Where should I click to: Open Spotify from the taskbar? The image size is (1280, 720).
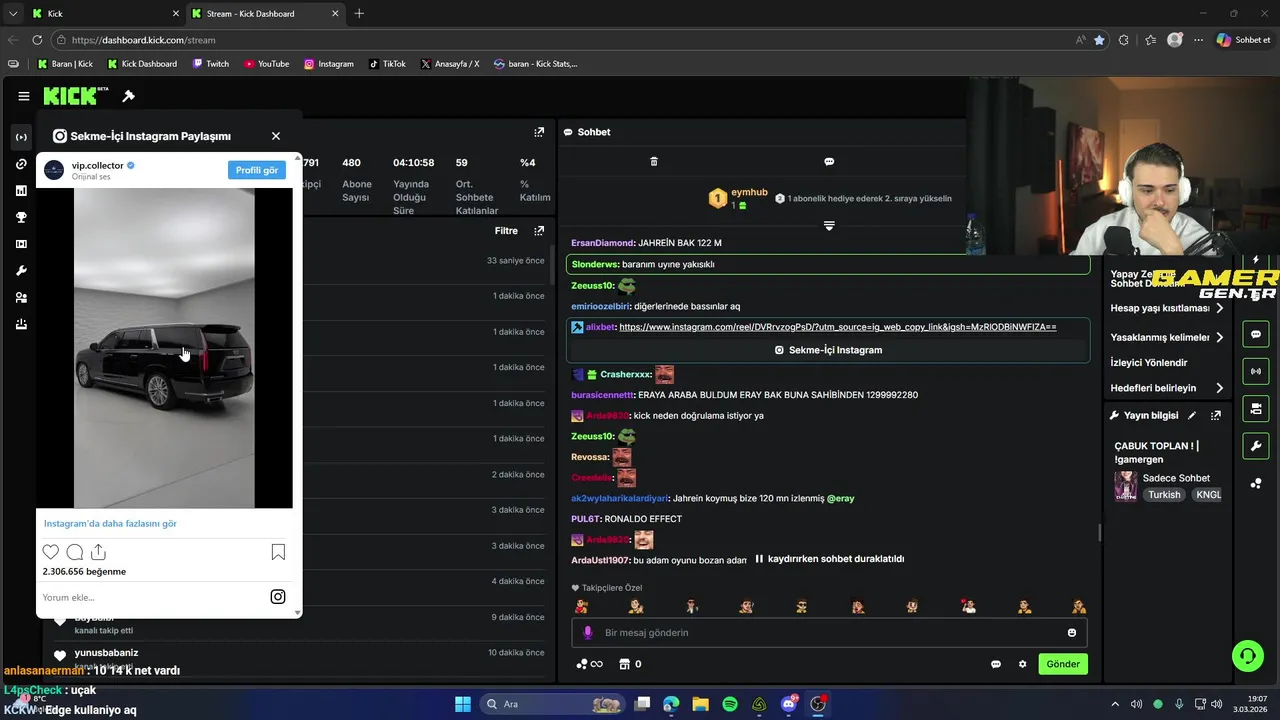730,704
